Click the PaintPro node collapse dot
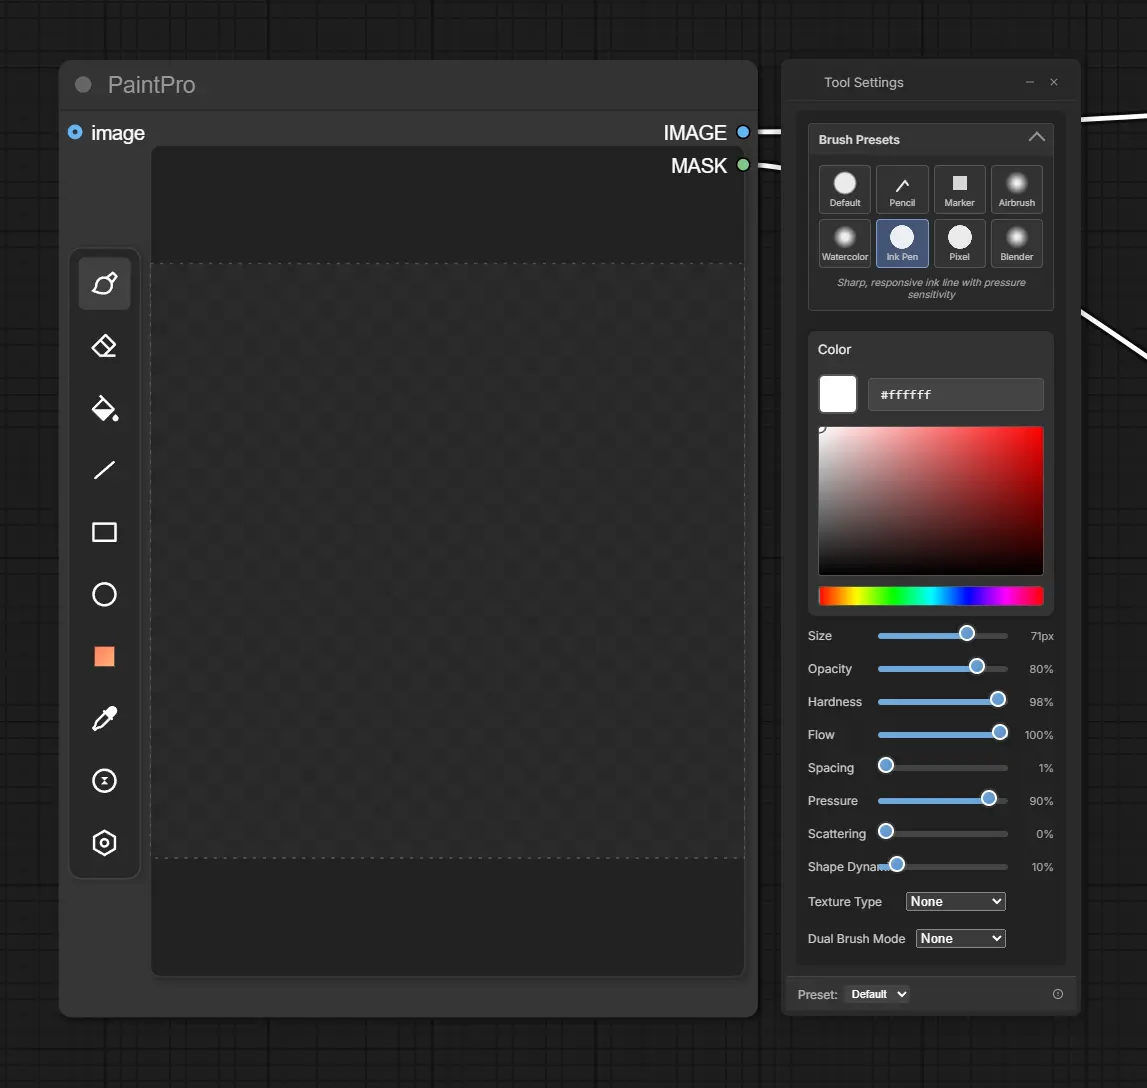Image resolution: width=1147 pixels, height=1088 pixels. coord(83,85)
